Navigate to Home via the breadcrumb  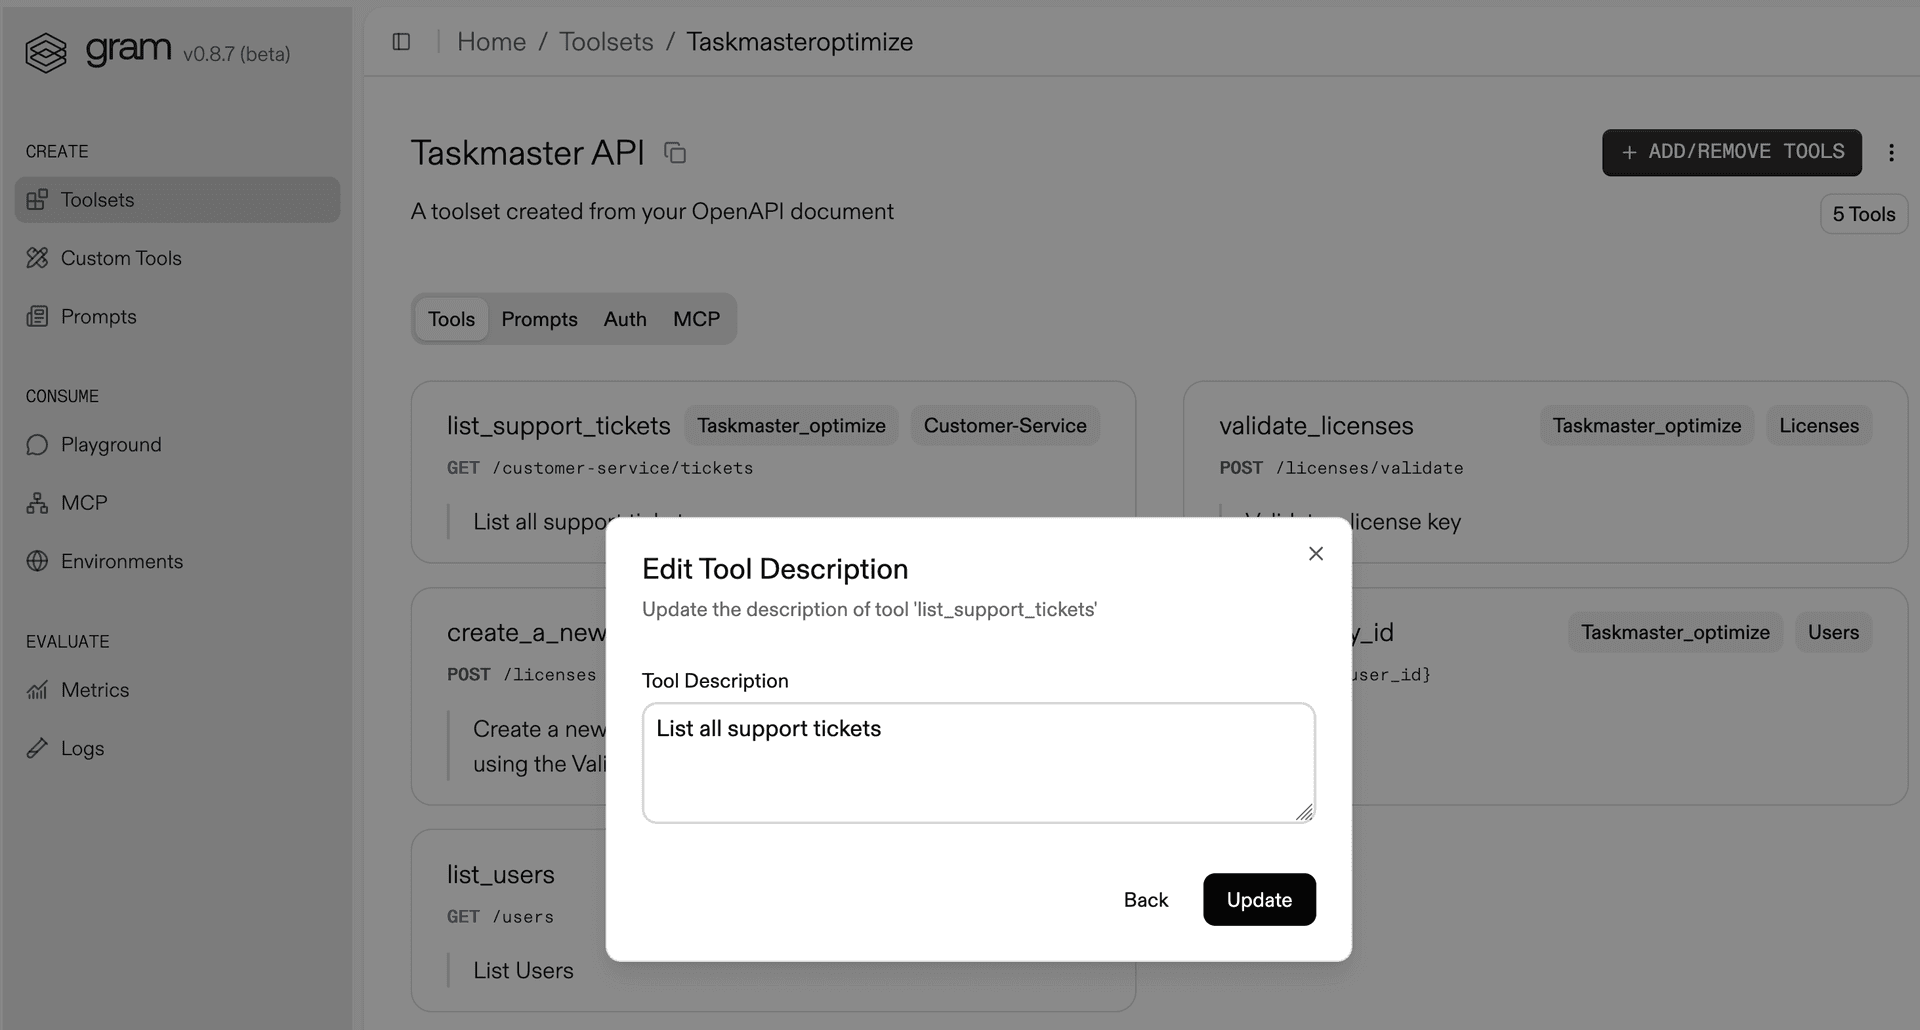click(491, 41)
